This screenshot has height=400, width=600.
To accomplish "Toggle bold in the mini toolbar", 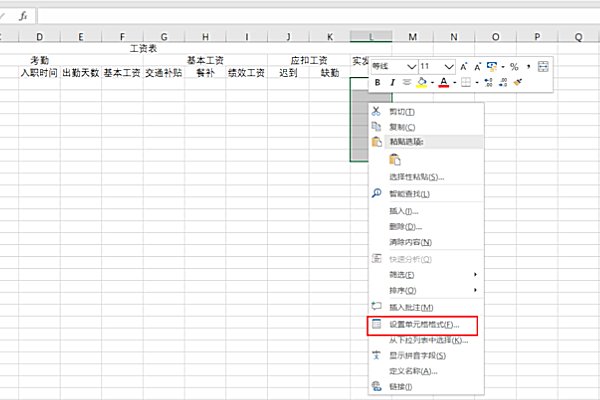I will pyautogui.click(x=378, y=82).
